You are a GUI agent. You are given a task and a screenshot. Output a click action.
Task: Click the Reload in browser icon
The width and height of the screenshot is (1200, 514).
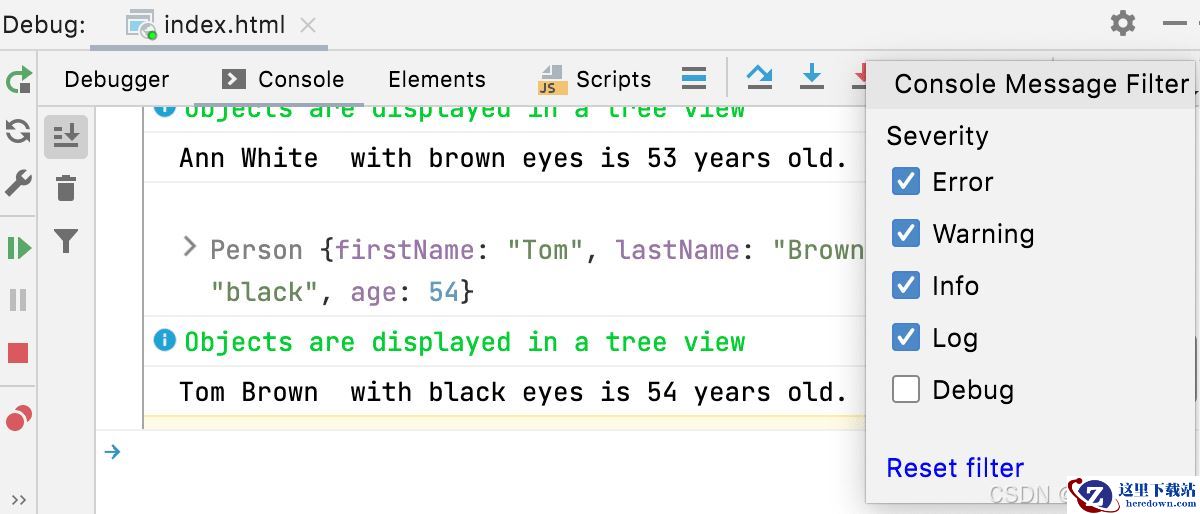pos(18,132)
